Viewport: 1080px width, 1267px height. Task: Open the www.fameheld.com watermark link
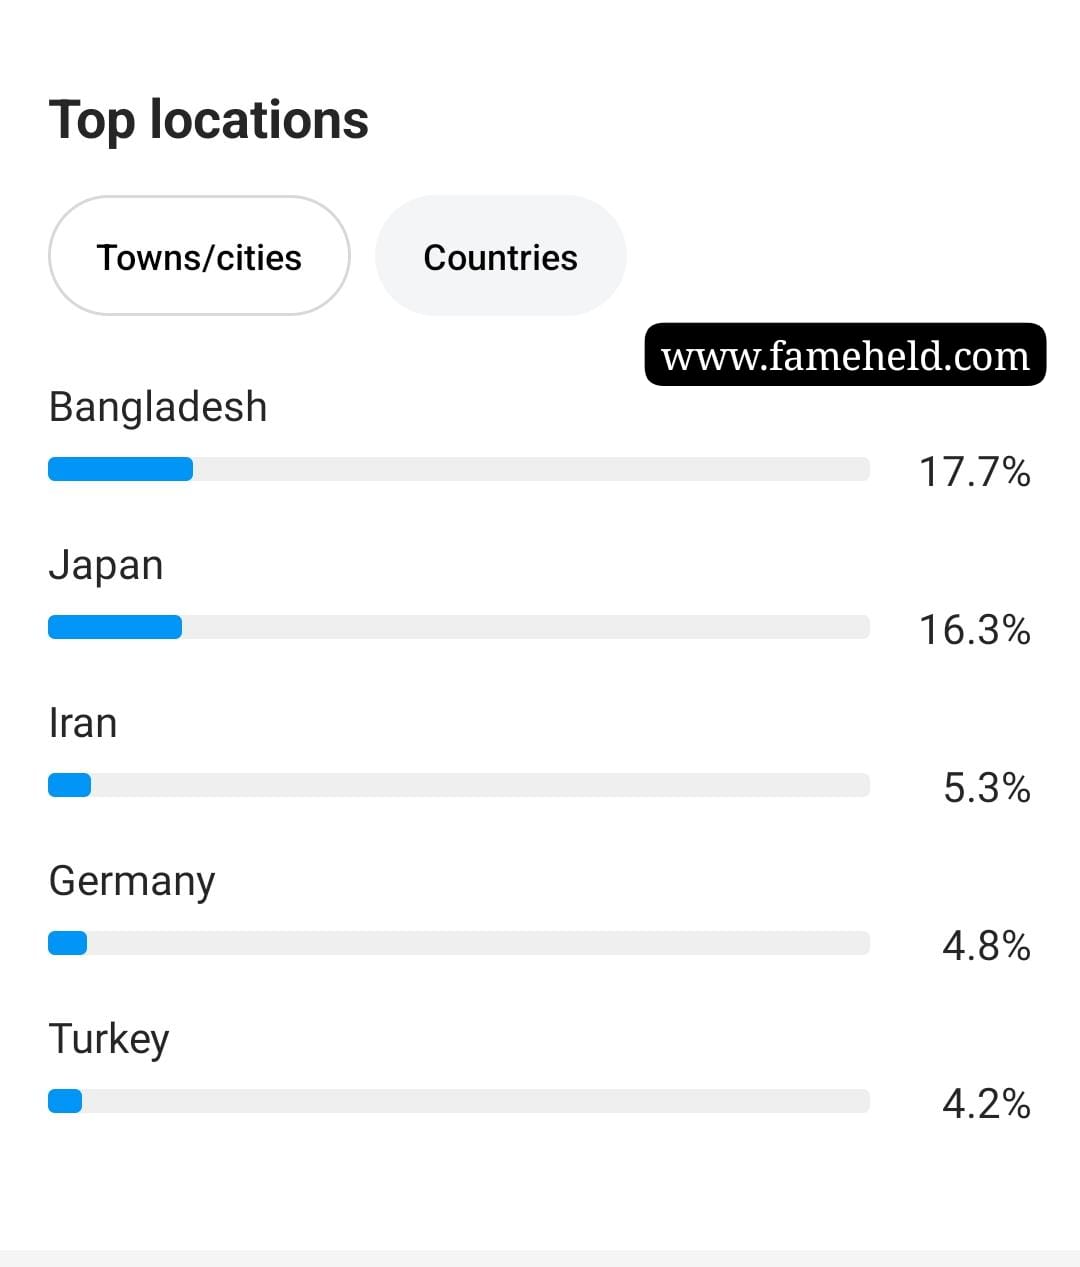pos(845,354)
